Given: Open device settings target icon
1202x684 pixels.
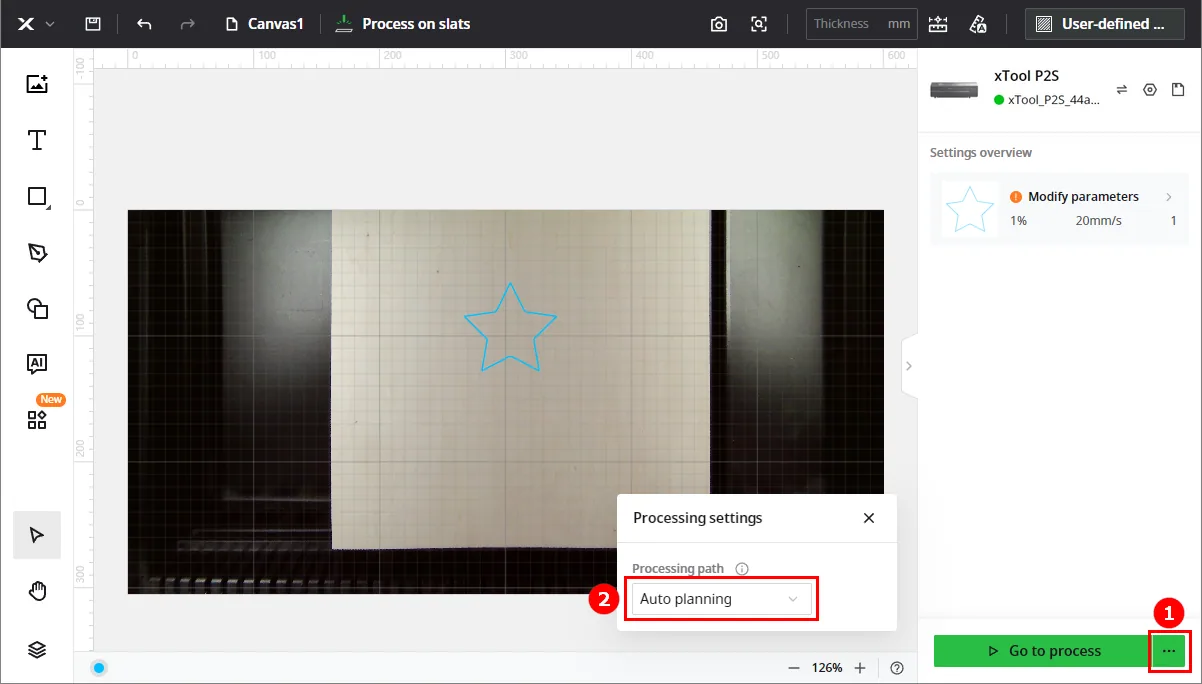Looking at the screenshot, I should click(1150, 90).
